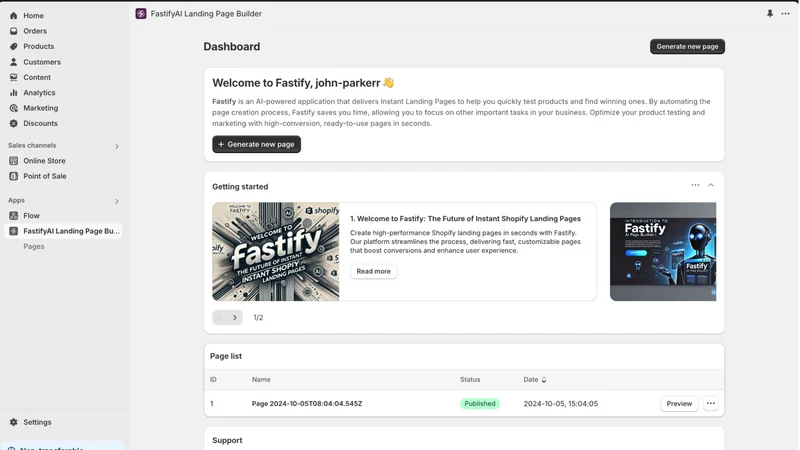Click Generate new page in welcome card

click(257, 144)
